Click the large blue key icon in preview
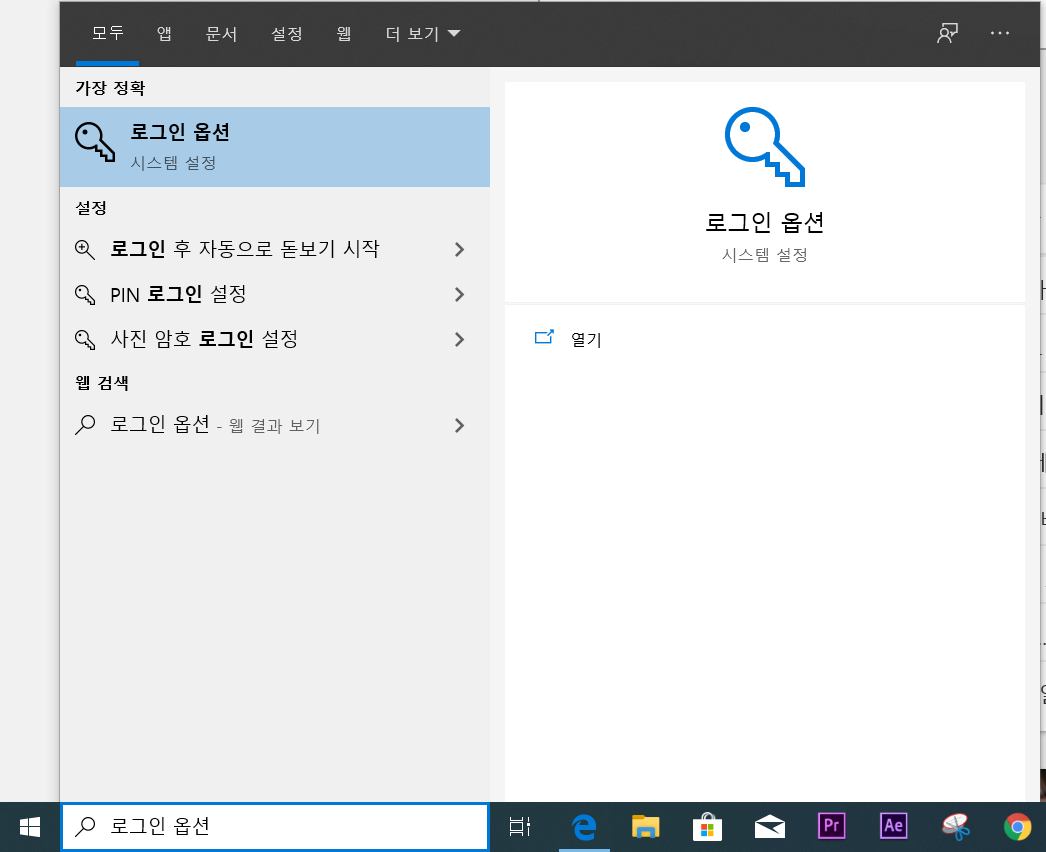The width and height of the screenshot is (1046, 852). [x=764, y=147]
